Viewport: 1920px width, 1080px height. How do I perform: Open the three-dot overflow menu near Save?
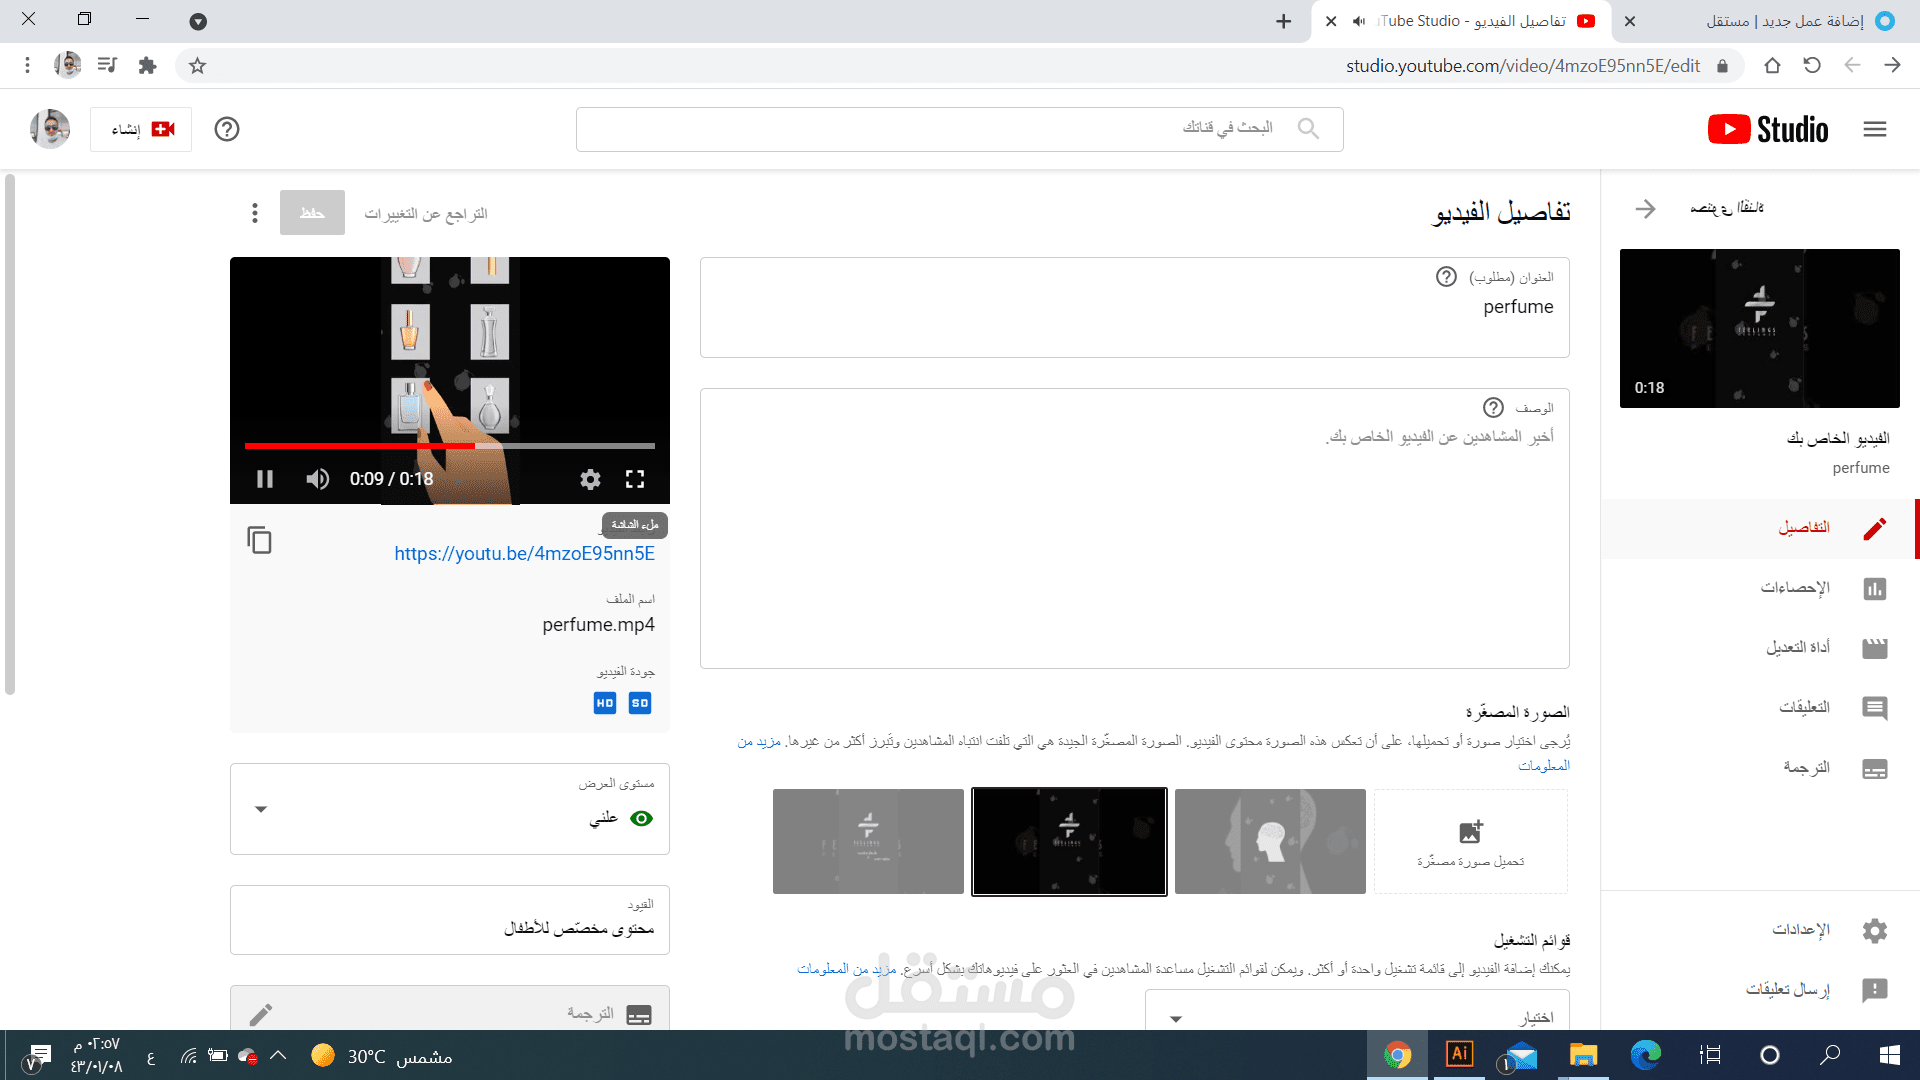(254, 213)
